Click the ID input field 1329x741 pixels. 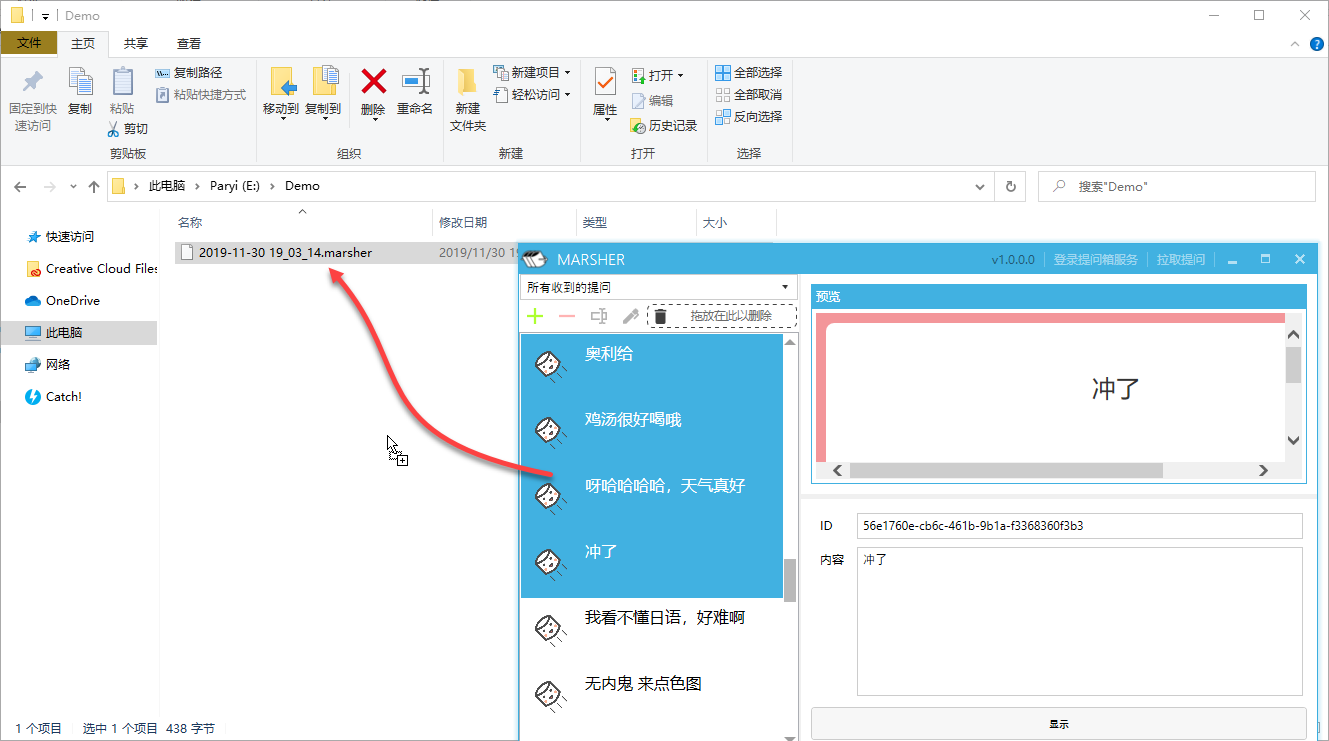[x=1080, y=526]
